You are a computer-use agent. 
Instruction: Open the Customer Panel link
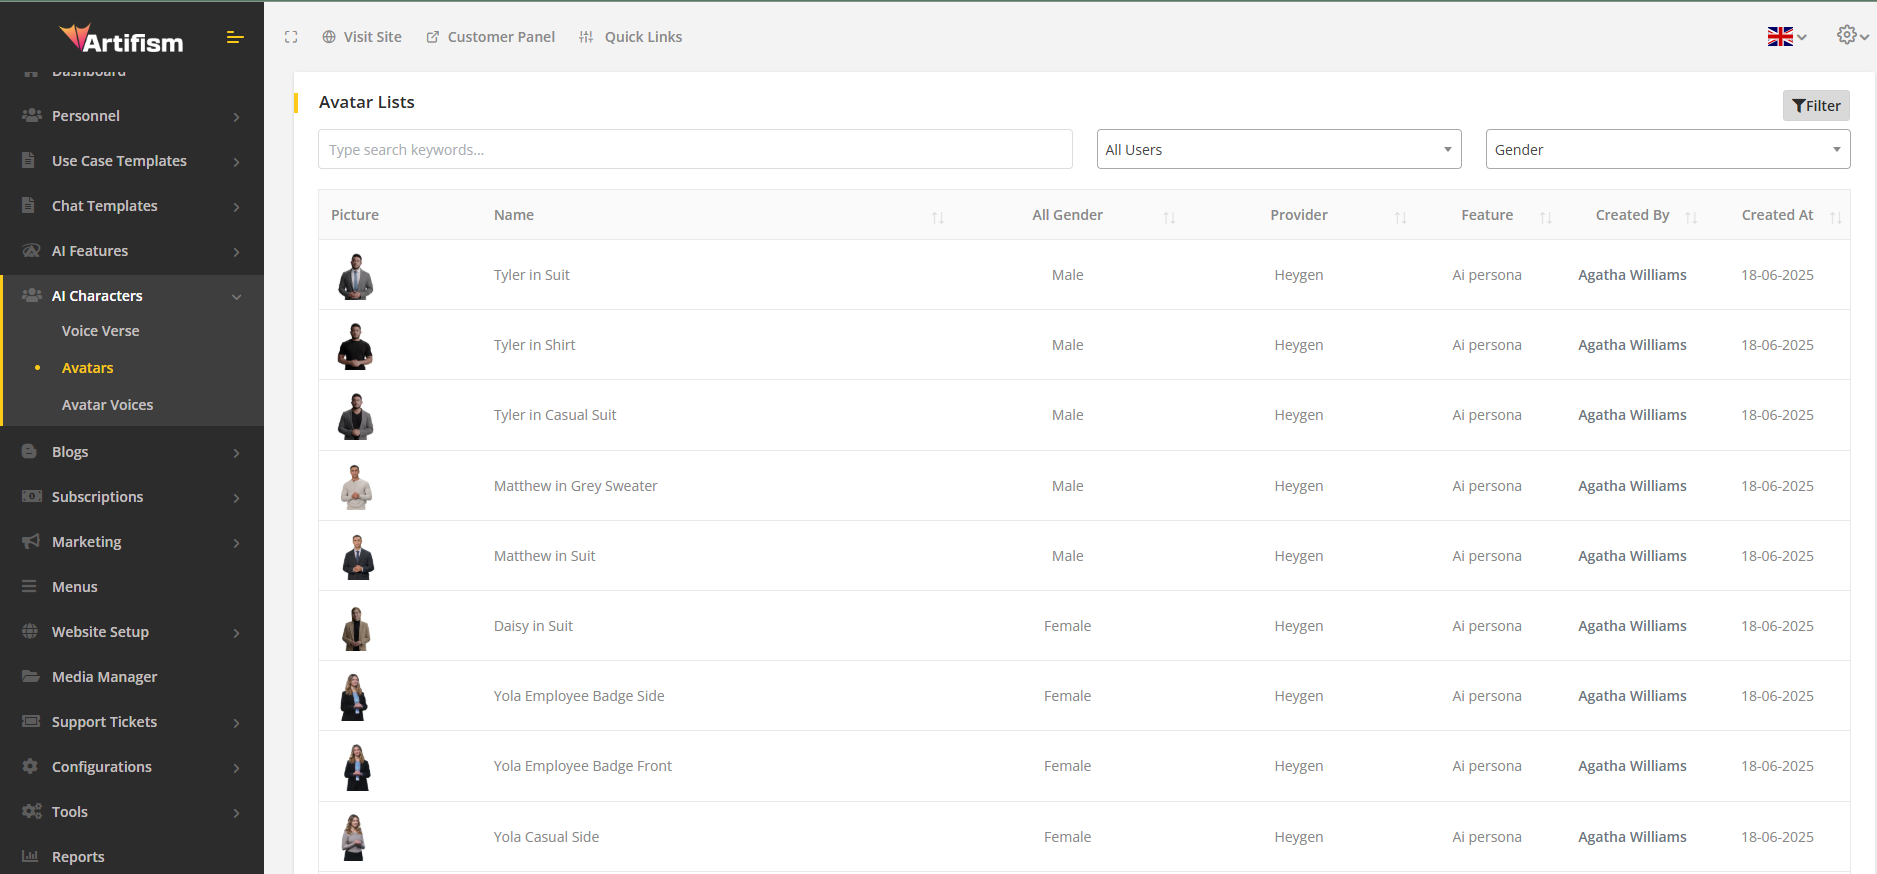pos(491,37)
